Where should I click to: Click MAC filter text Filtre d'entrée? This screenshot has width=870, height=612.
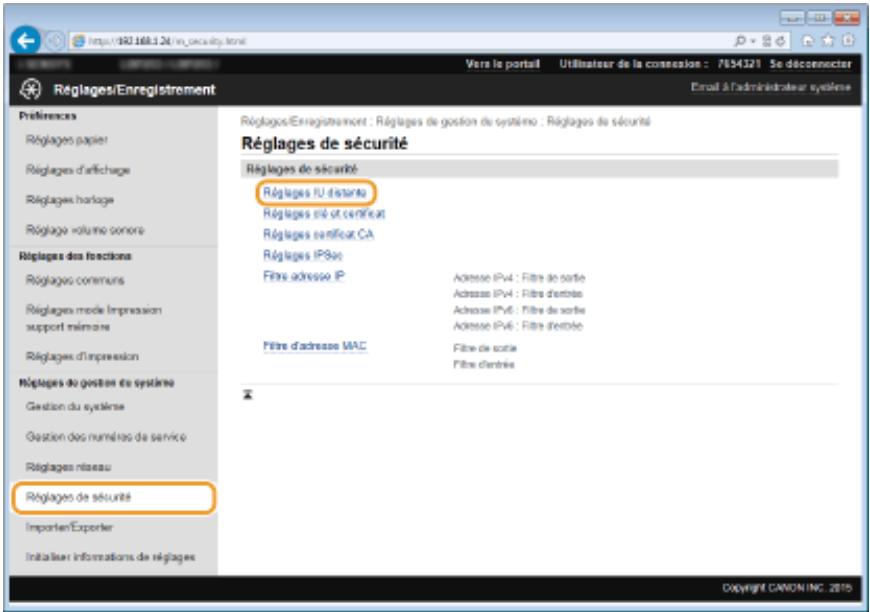pos(484,364)
